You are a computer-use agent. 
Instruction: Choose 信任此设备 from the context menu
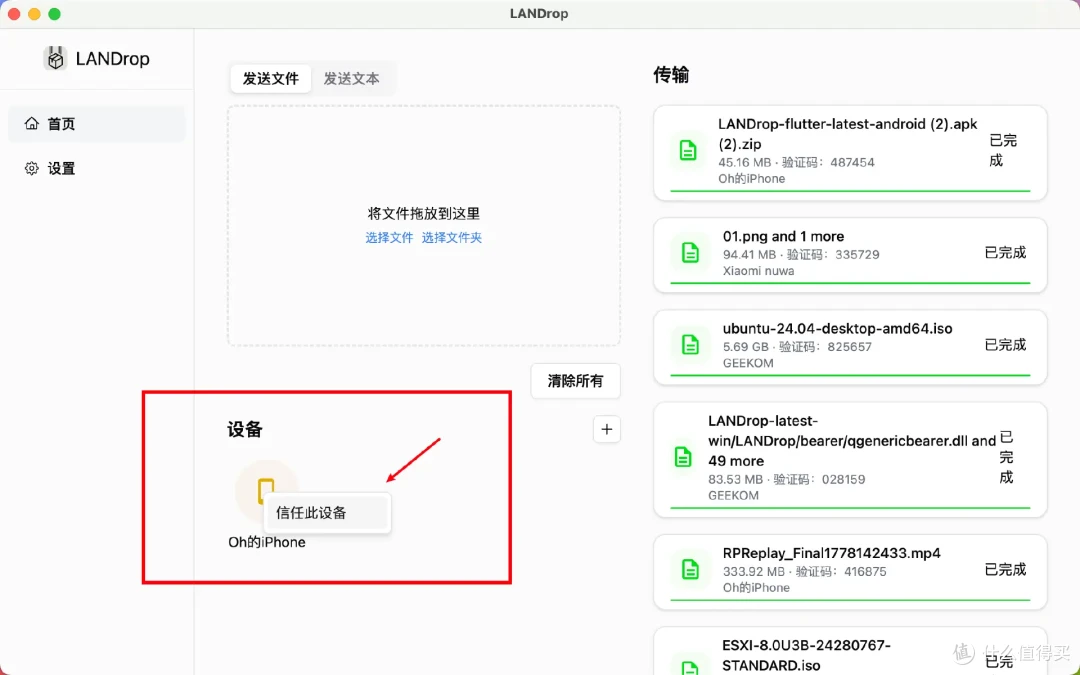(x=327, y=512)
